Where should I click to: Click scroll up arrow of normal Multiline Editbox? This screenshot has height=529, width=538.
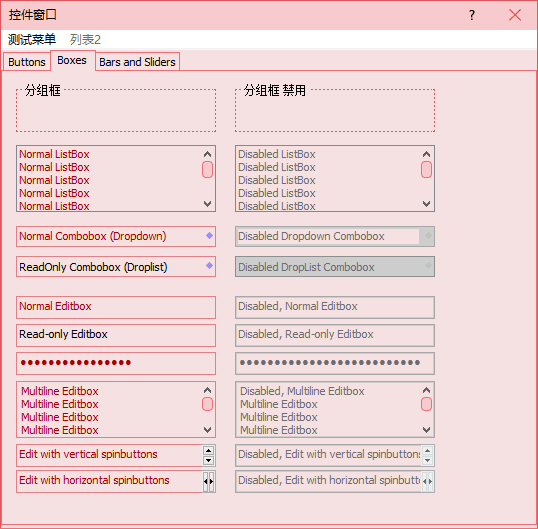(x=207, y=390)
